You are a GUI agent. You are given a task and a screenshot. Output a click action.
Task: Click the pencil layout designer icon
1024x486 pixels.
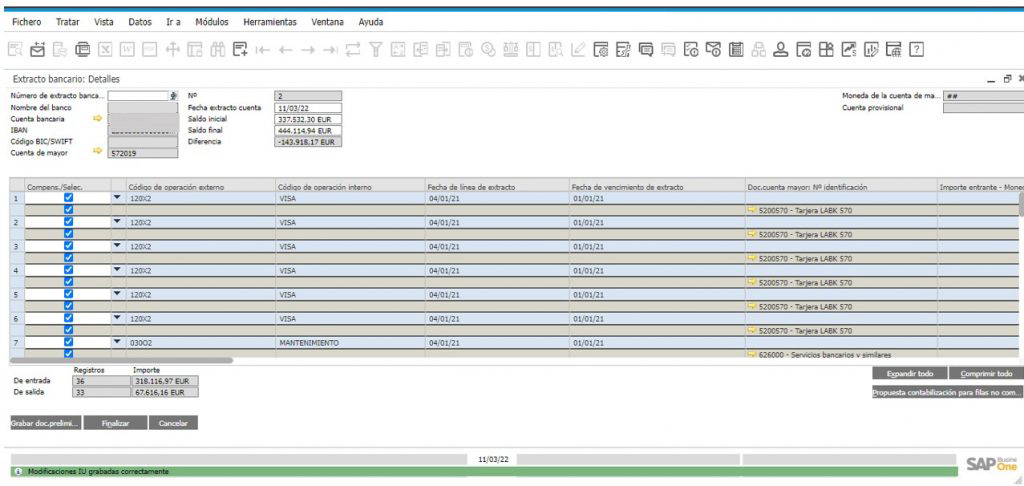tap(578, 49)
